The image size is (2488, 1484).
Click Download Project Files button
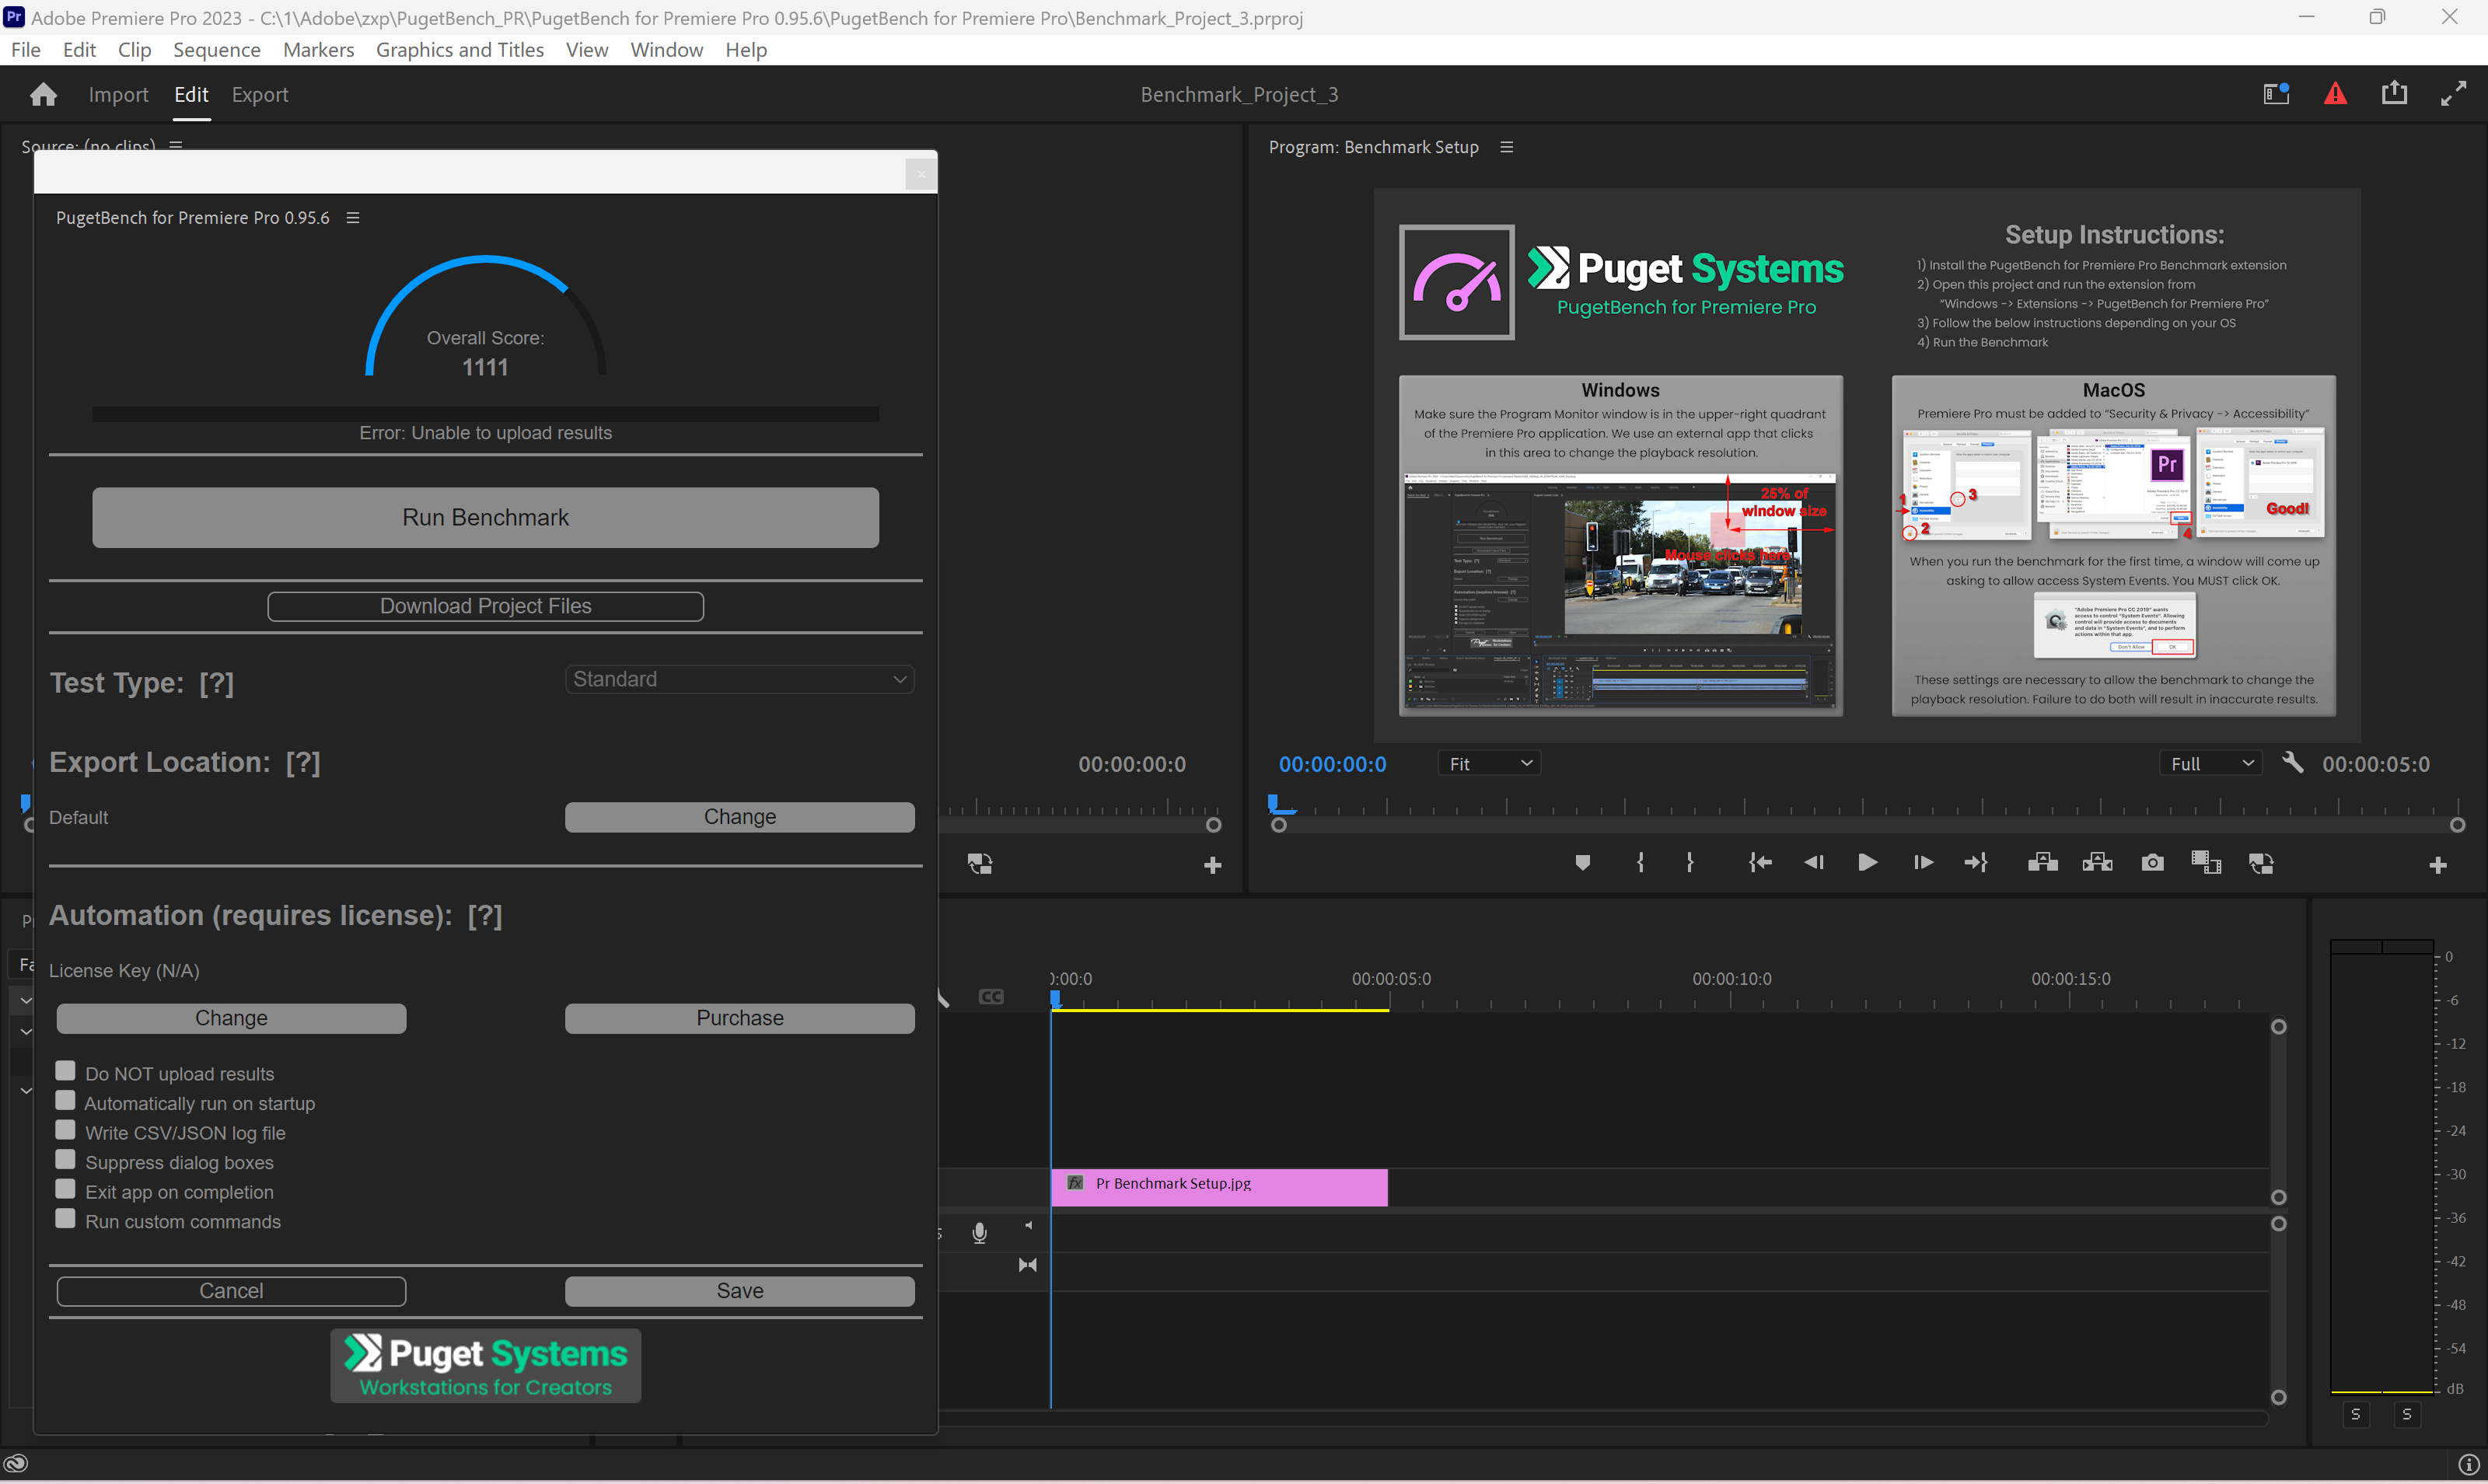485,606
